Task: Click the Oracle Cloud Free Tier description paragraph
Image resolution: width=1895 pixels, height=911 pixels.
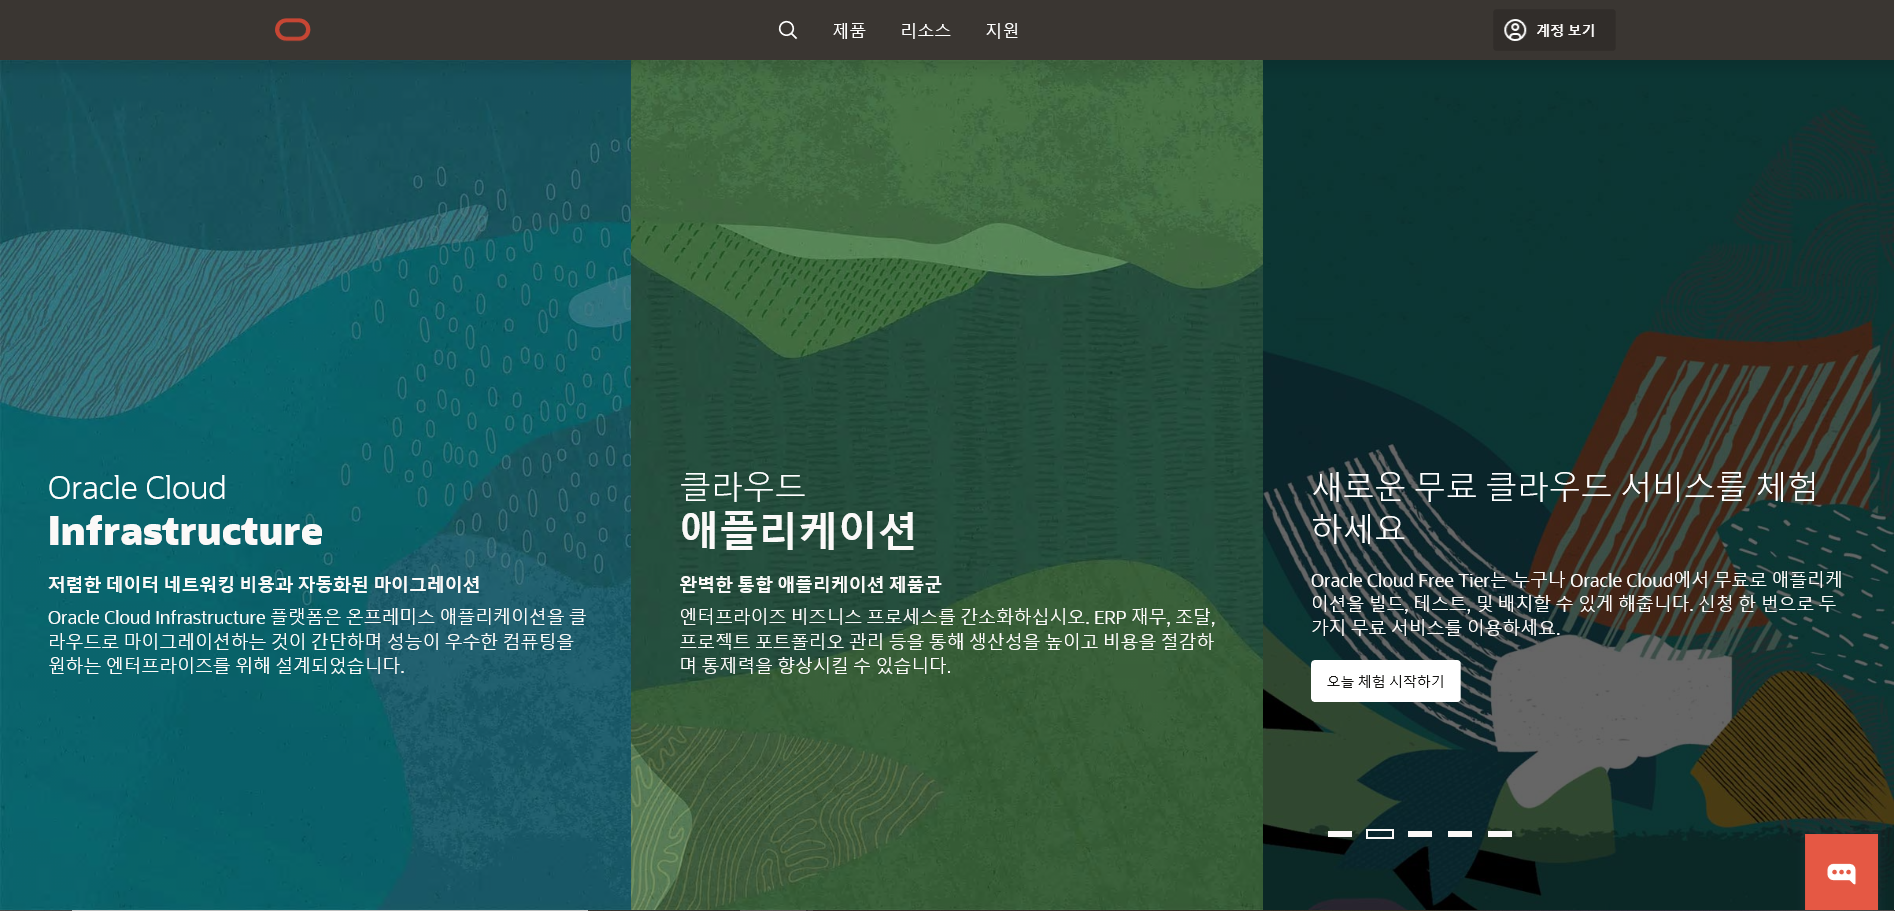Action: [1576, 603]
